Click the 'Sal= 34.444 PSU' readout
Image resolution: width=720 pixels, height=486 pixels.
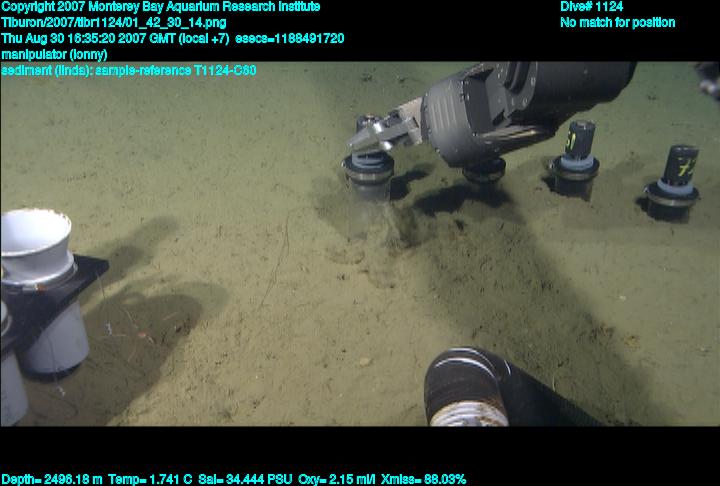click(x=245, y=480)
